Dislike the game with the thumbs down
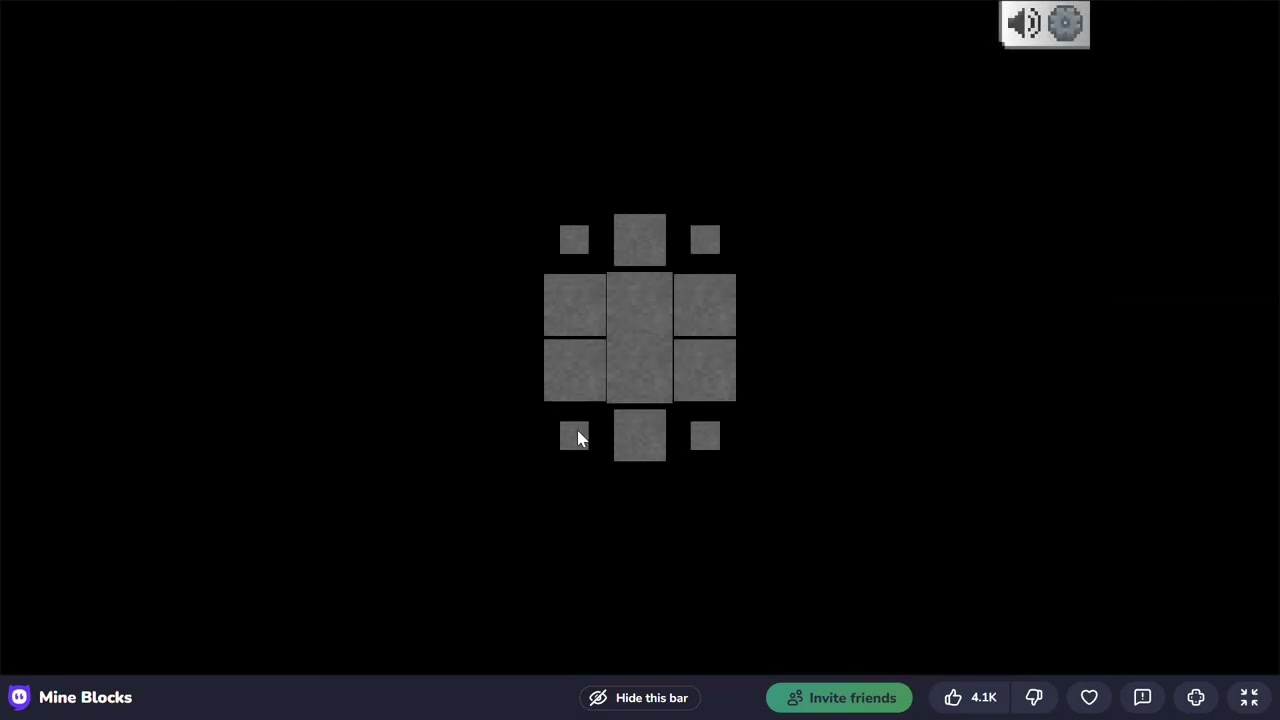Viewport: 1280px width, 720px height. (1034, 698)
